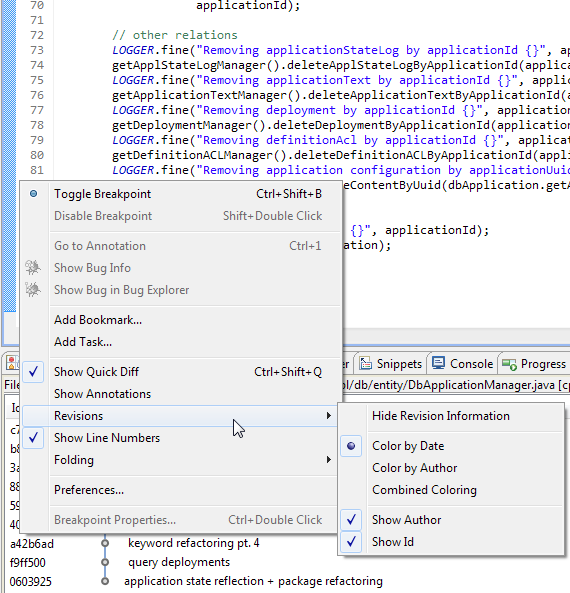The image size is (570, 593).
Task: Click Show Bug in Bug Explorer icon
Action: (33, 290)
